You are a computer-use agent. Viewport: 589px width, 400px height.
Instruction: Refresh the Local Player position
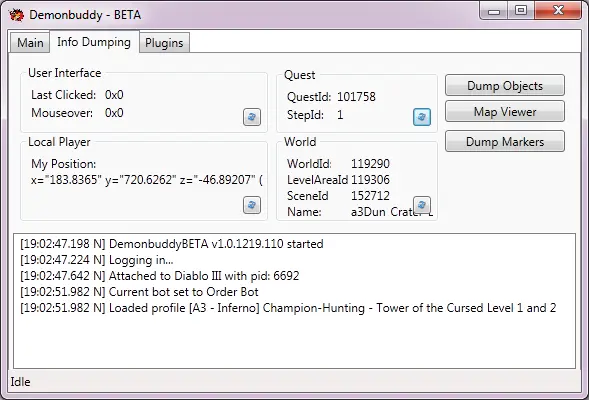coord(252,205)
